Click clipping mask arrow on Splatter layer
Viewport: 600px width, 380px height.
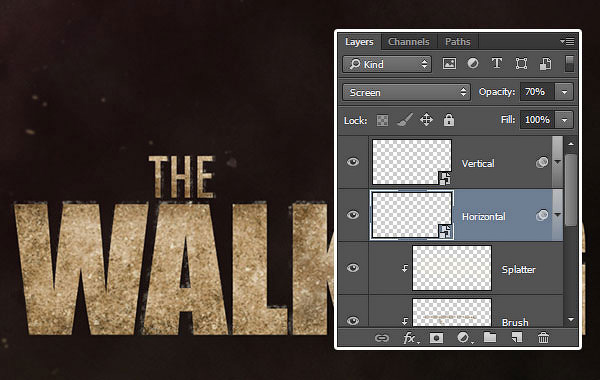click(405, 269)
